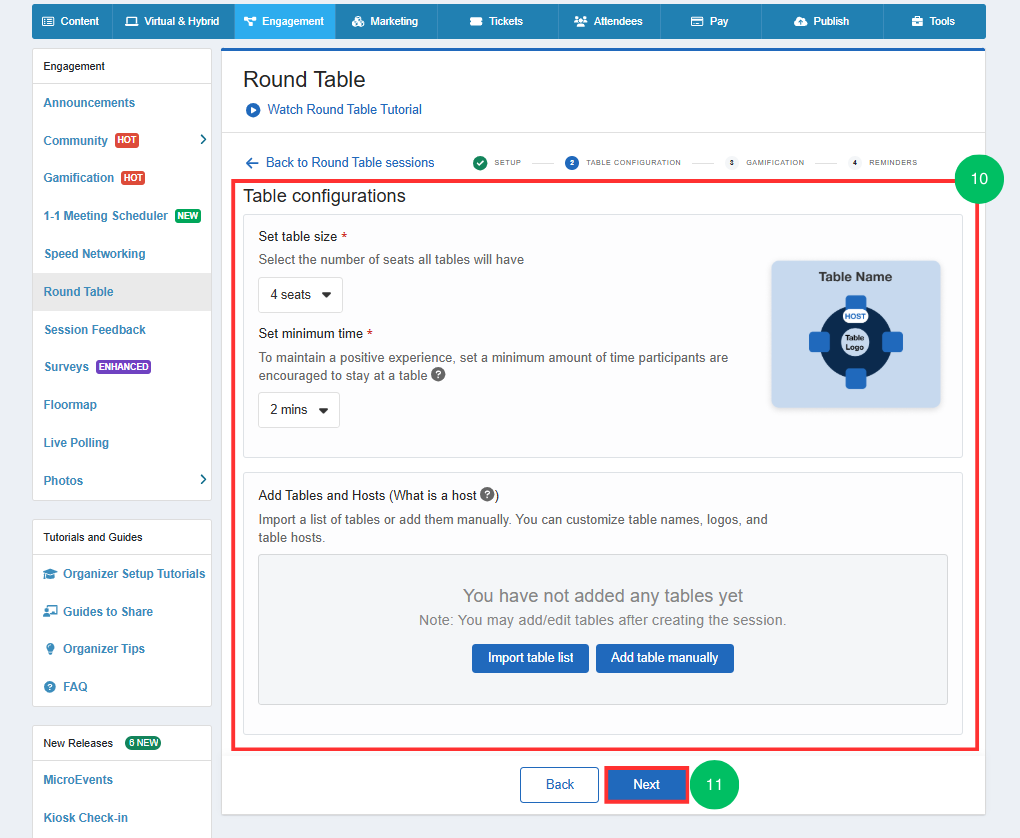Open the Content tab

coord(72,21)
